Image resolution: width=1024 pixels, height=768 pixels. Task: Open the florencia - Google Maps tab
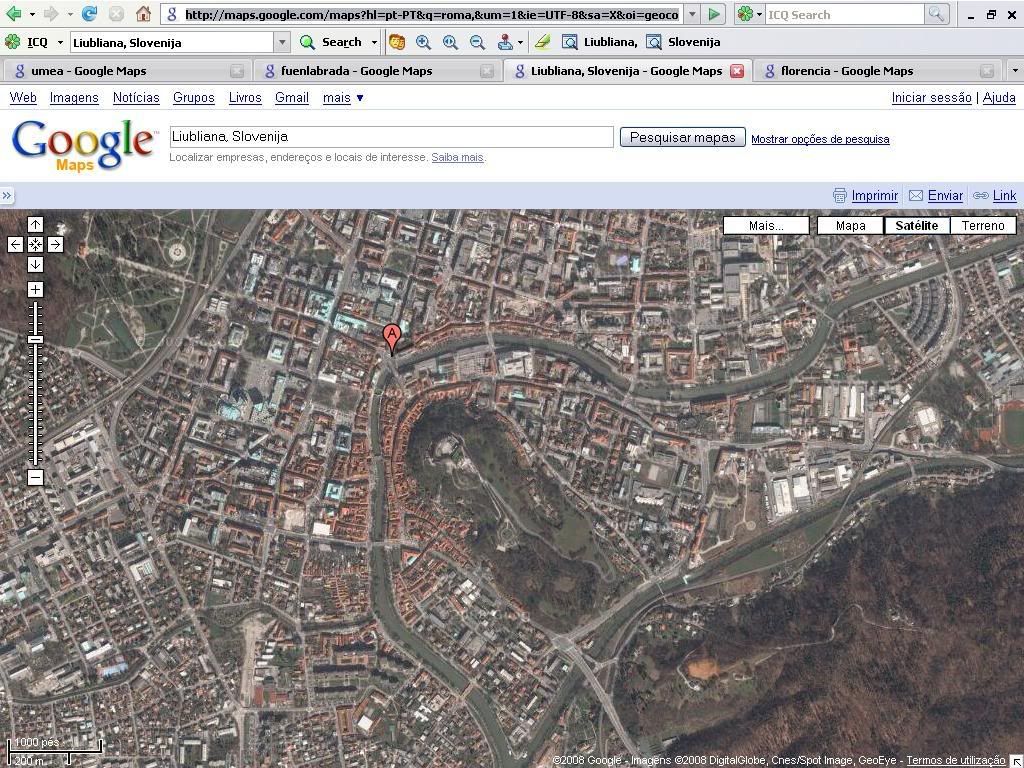coord(846,71)
